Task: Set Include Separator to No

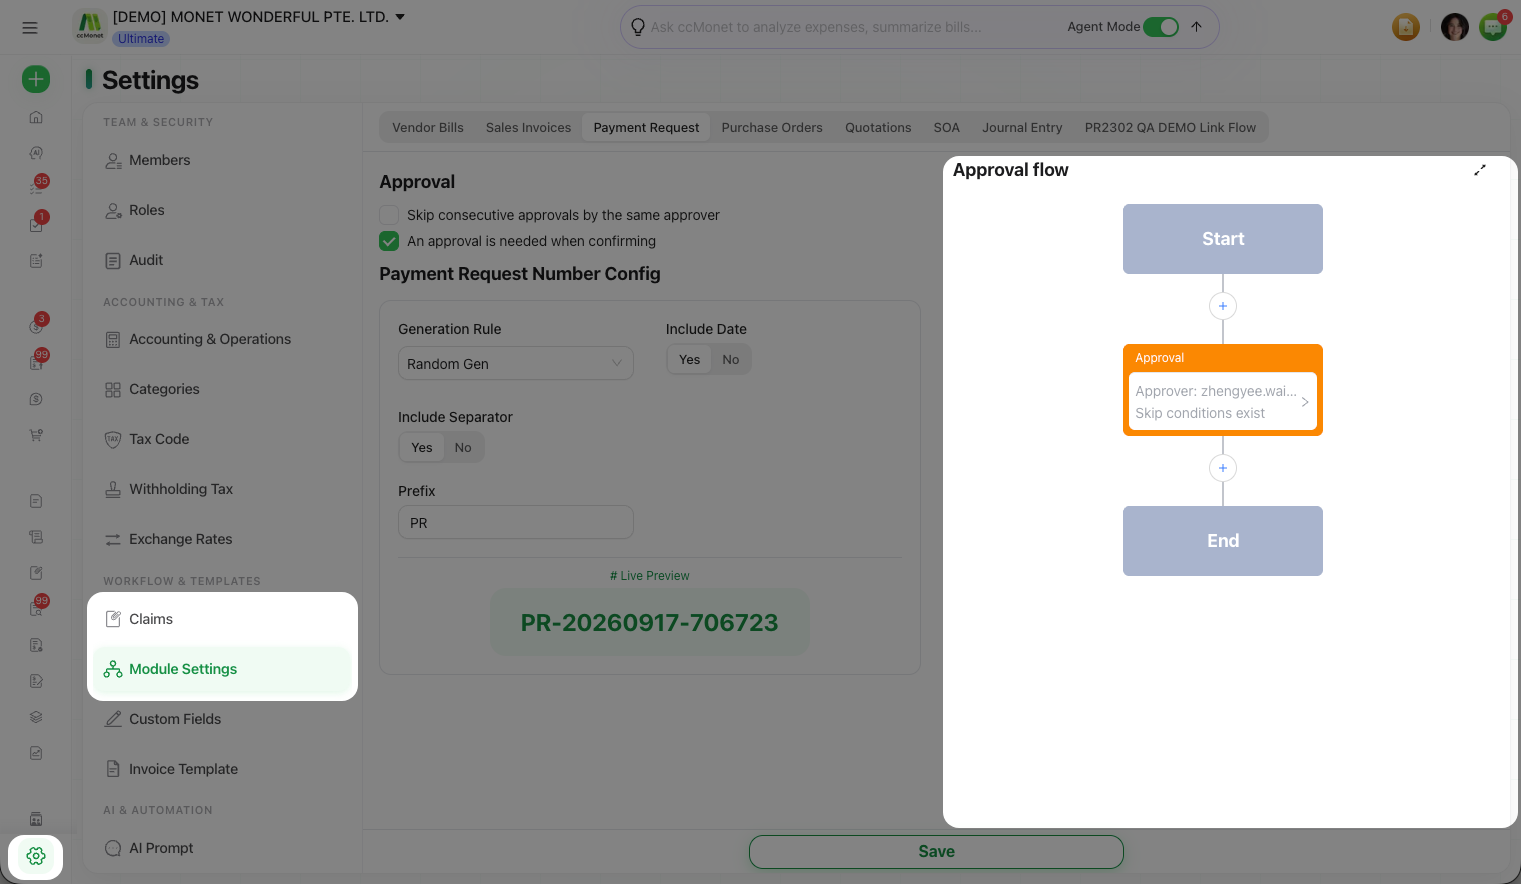Action: coord(463,448)
